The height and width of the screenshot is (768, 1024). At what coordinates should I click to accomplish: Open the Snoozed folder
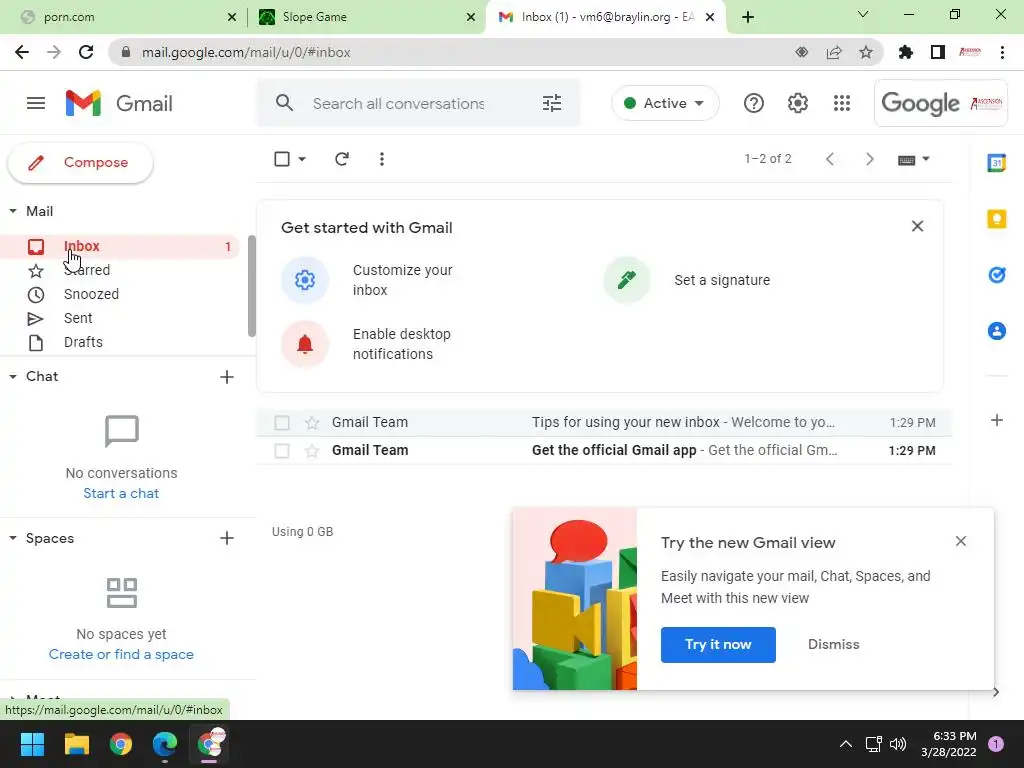[120, 295]
